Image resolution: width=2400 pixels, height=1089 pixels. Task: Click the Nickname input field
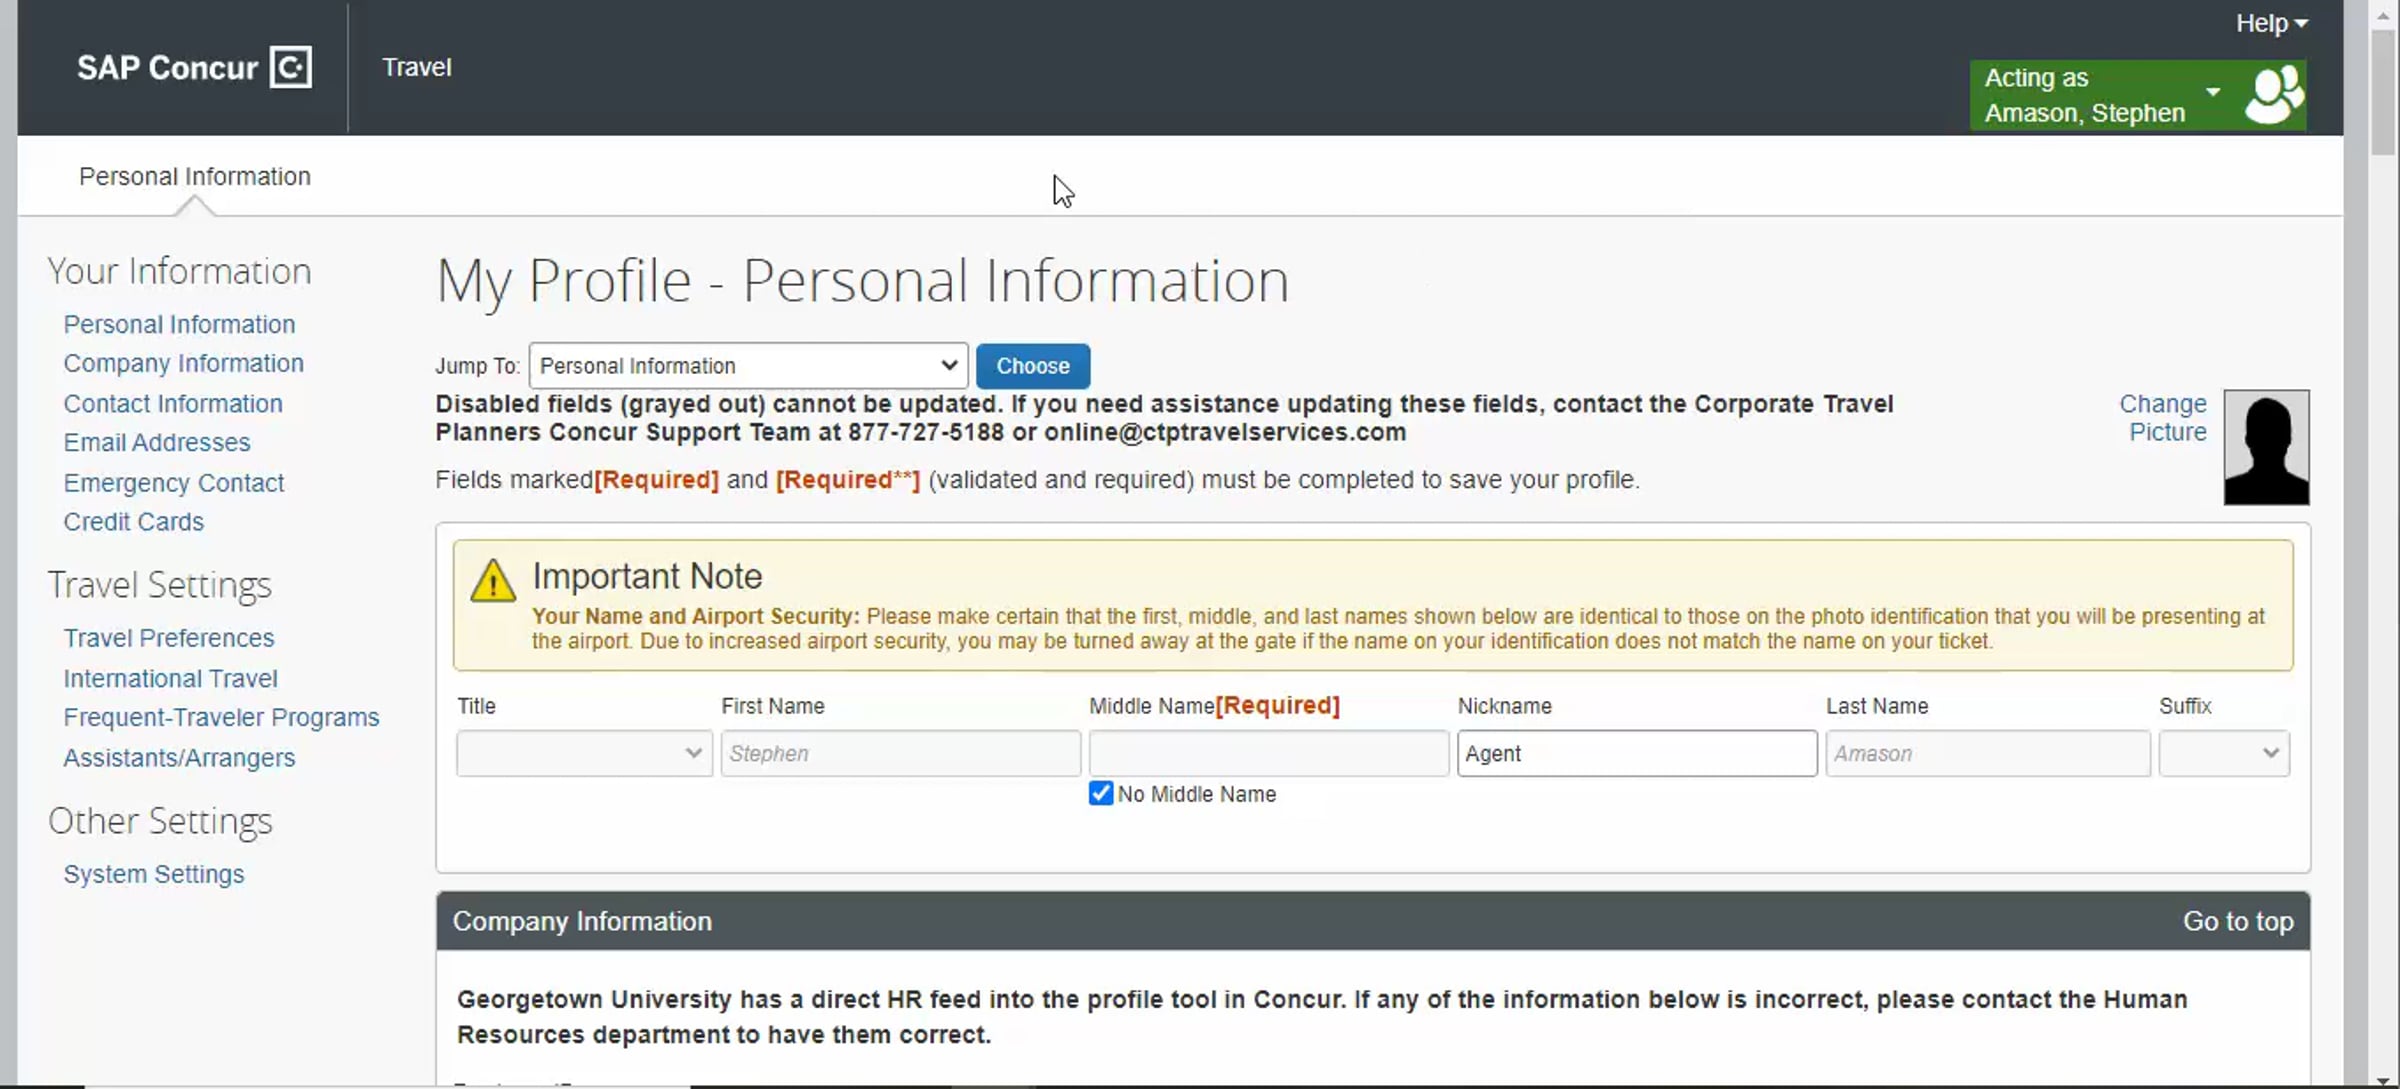(1637, 753)
